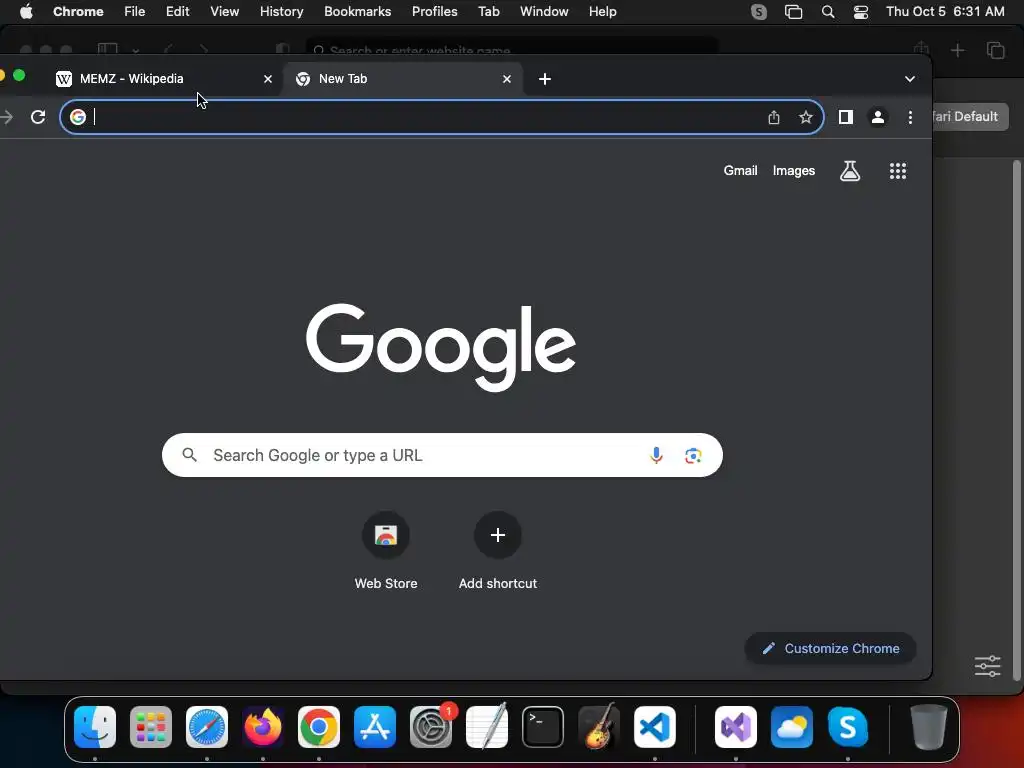Open the Gmail link
This screenshot has width=1024, height=768.
[740, 171]
